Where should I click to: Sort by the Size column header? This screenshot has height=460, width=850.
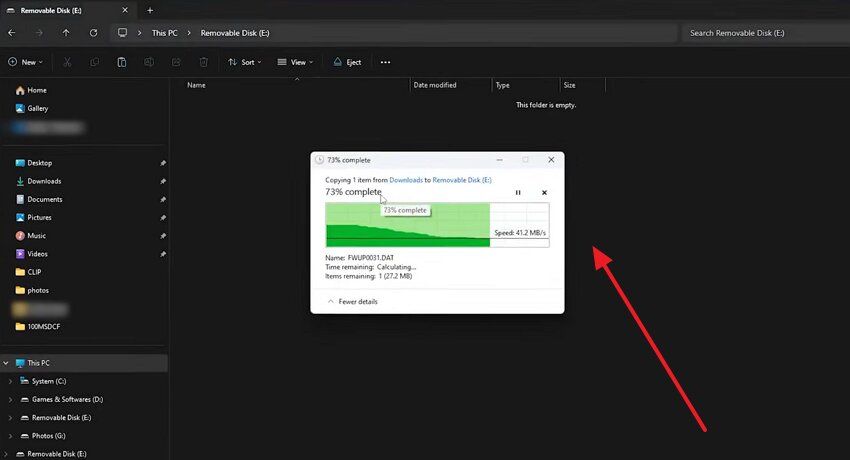(569, 85)
